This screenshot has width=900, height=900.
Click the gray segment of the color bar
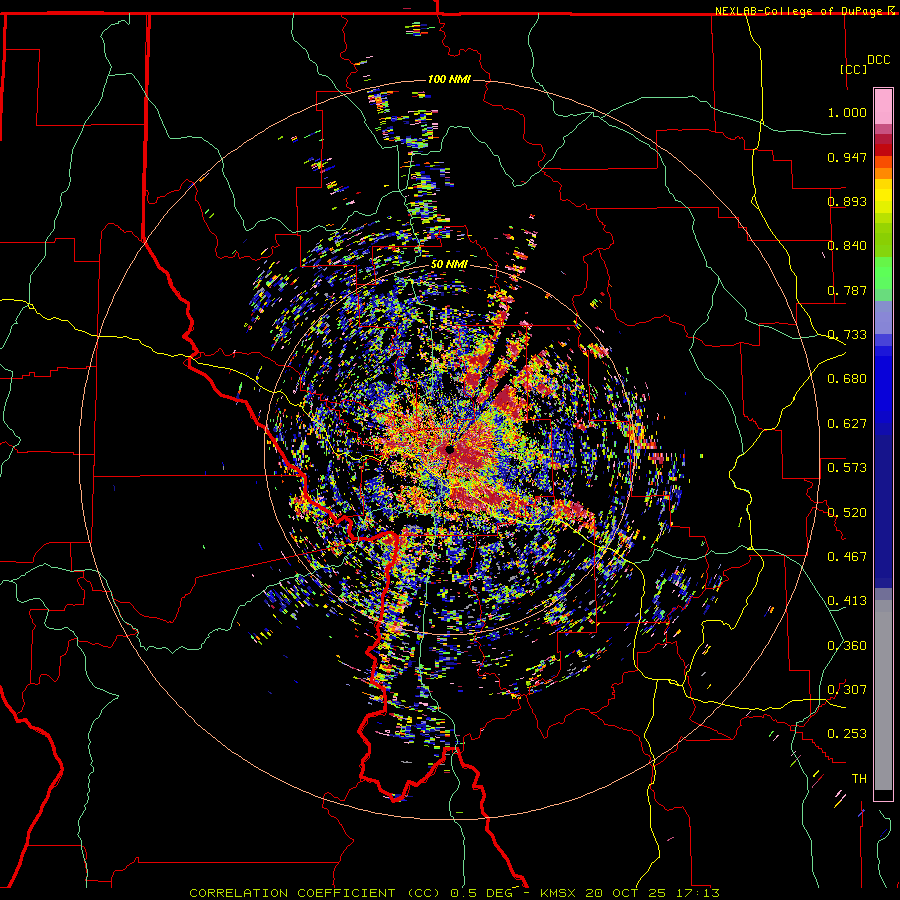pos(883,695)
